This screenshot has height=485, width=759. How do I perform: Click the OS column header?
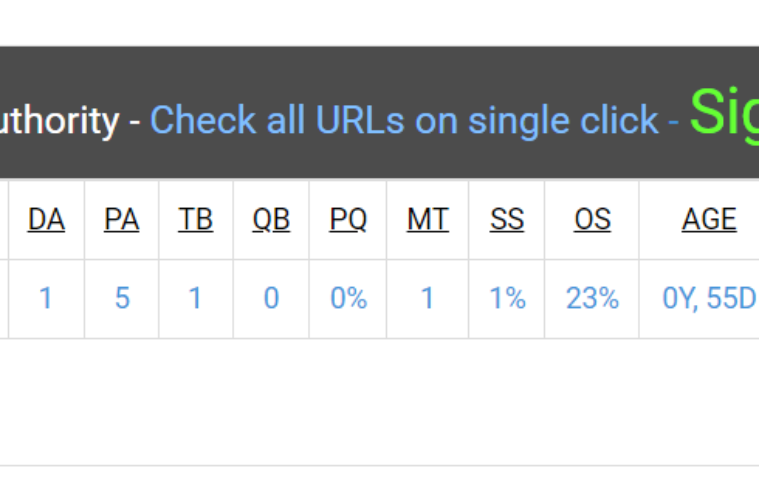point(592,220)
